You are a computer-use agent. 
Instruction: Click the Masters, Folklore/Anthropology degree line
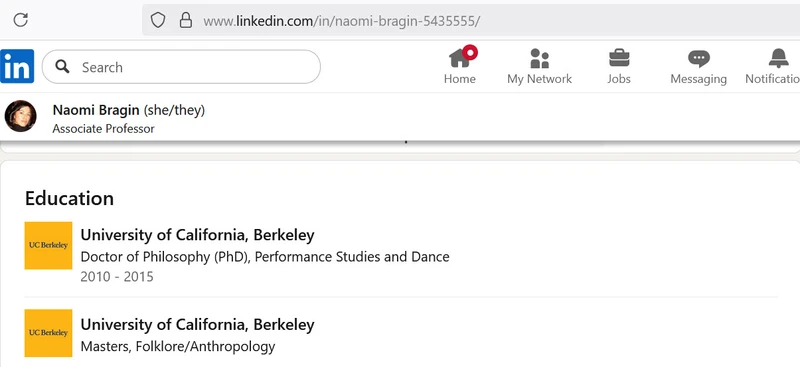coord(178,347)
